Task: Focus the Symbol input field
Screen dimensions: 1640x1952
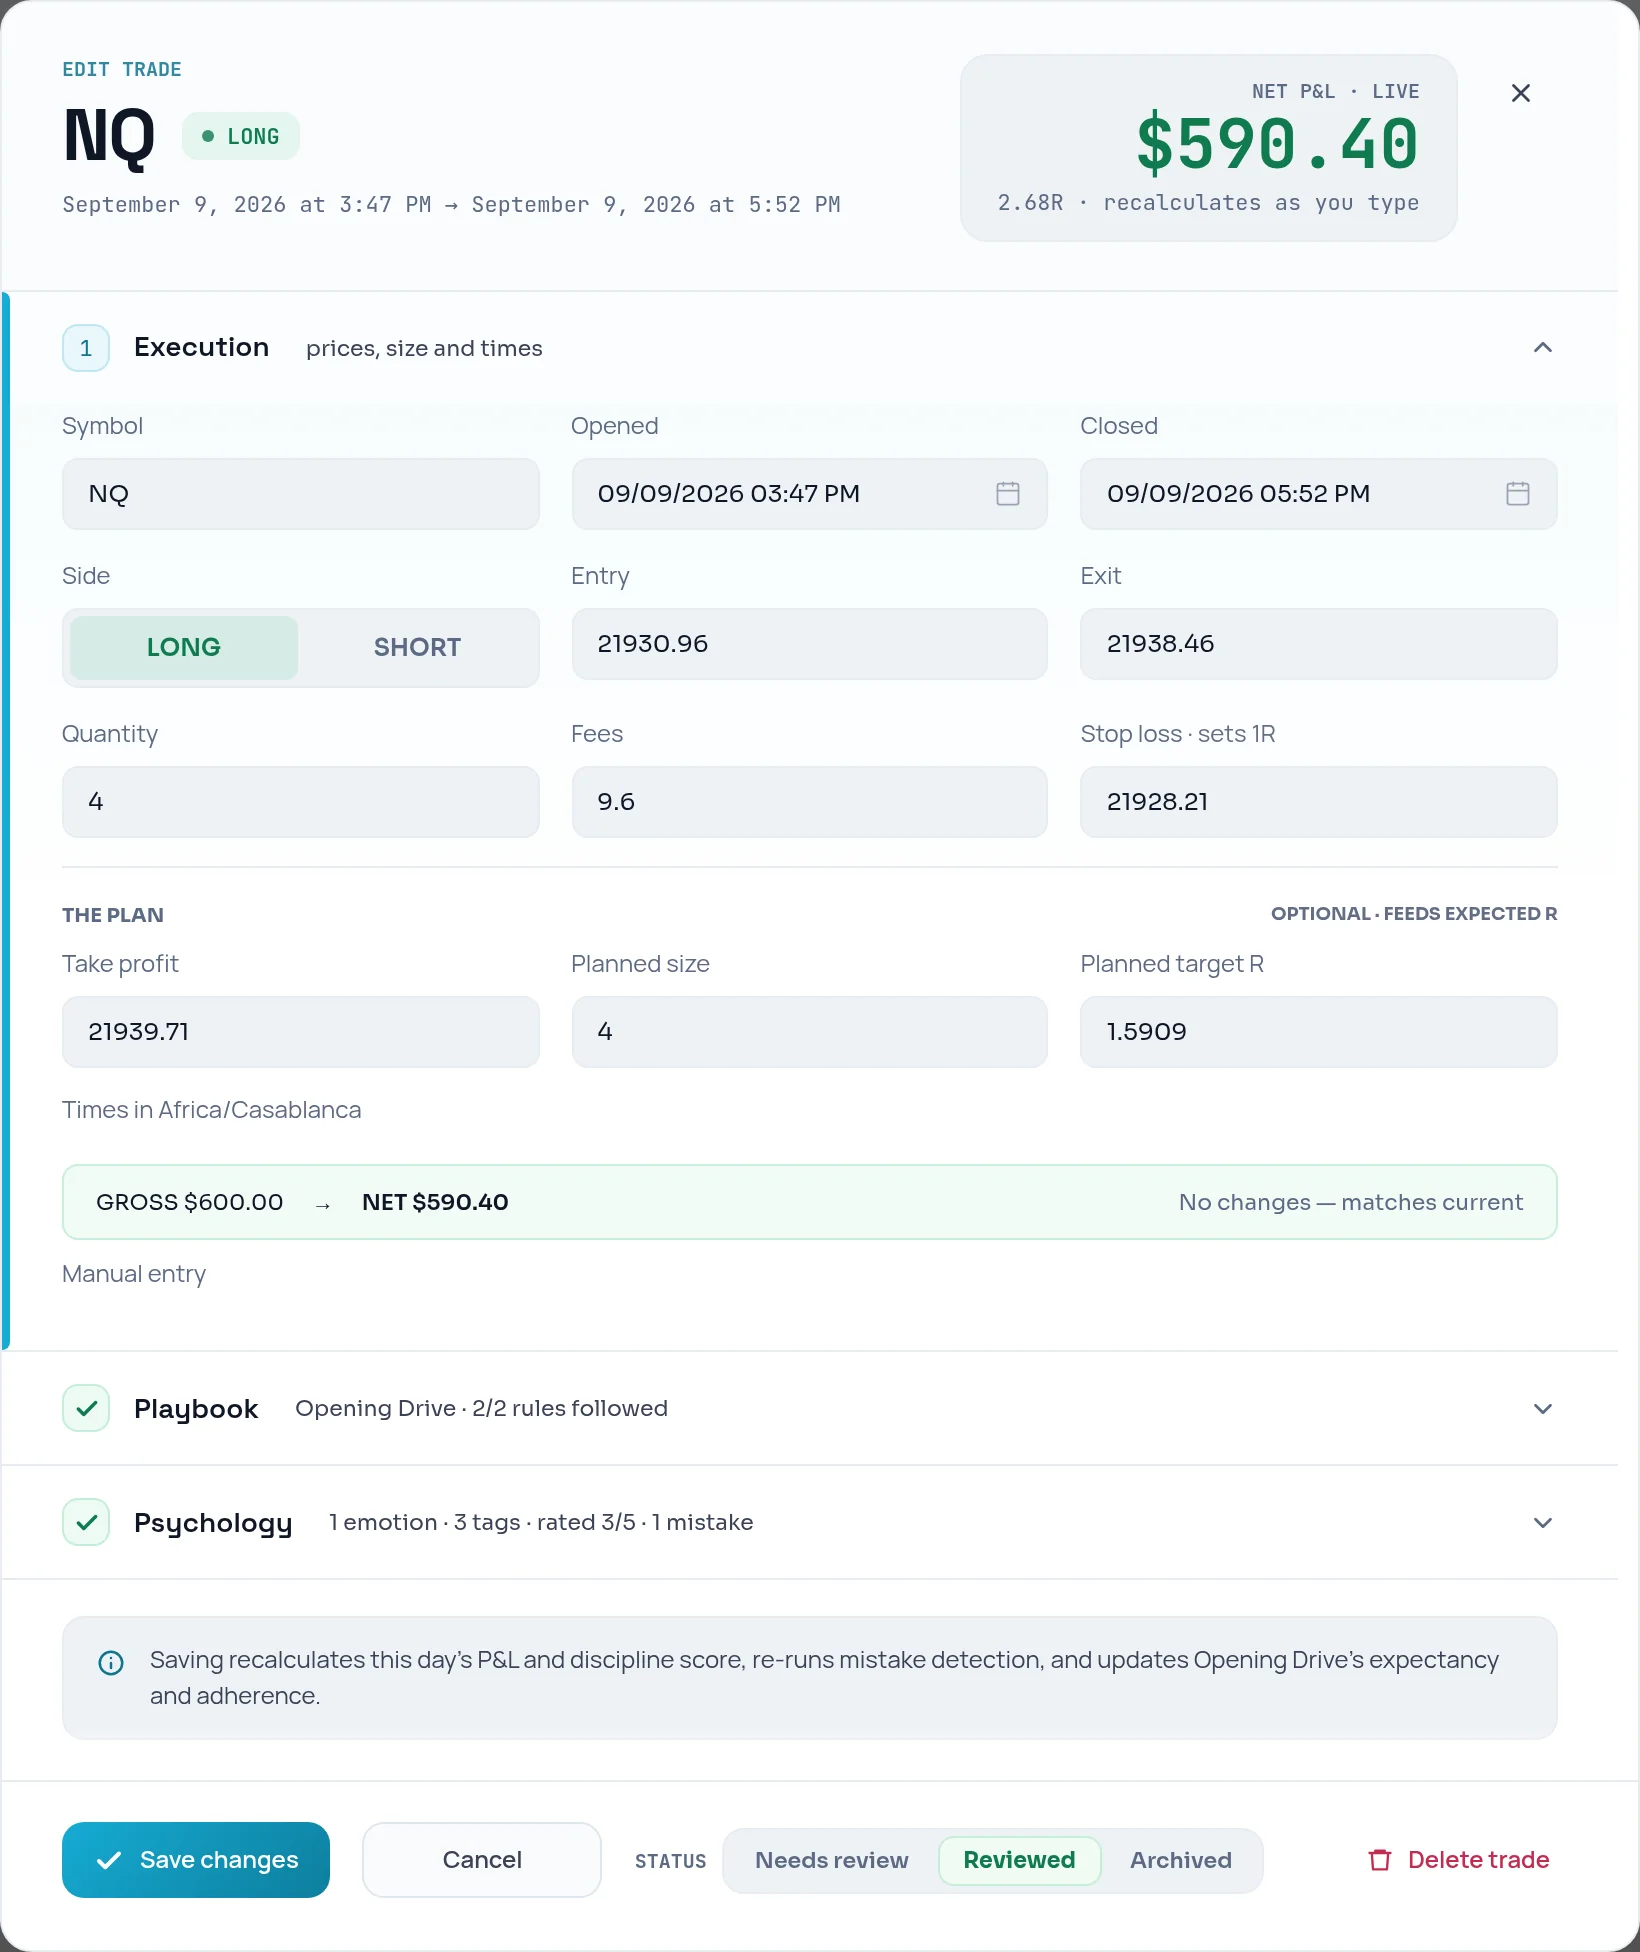Action: click(301, 494)
